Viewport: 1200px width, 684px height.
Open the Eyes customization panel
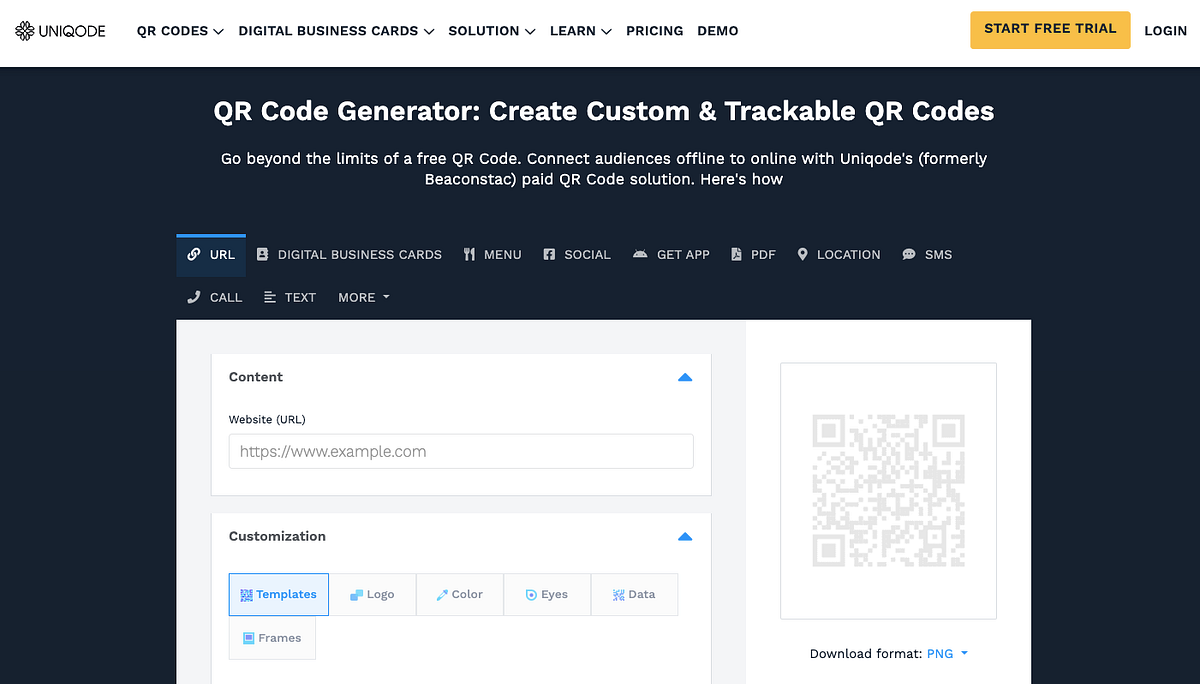pos(546,594)
